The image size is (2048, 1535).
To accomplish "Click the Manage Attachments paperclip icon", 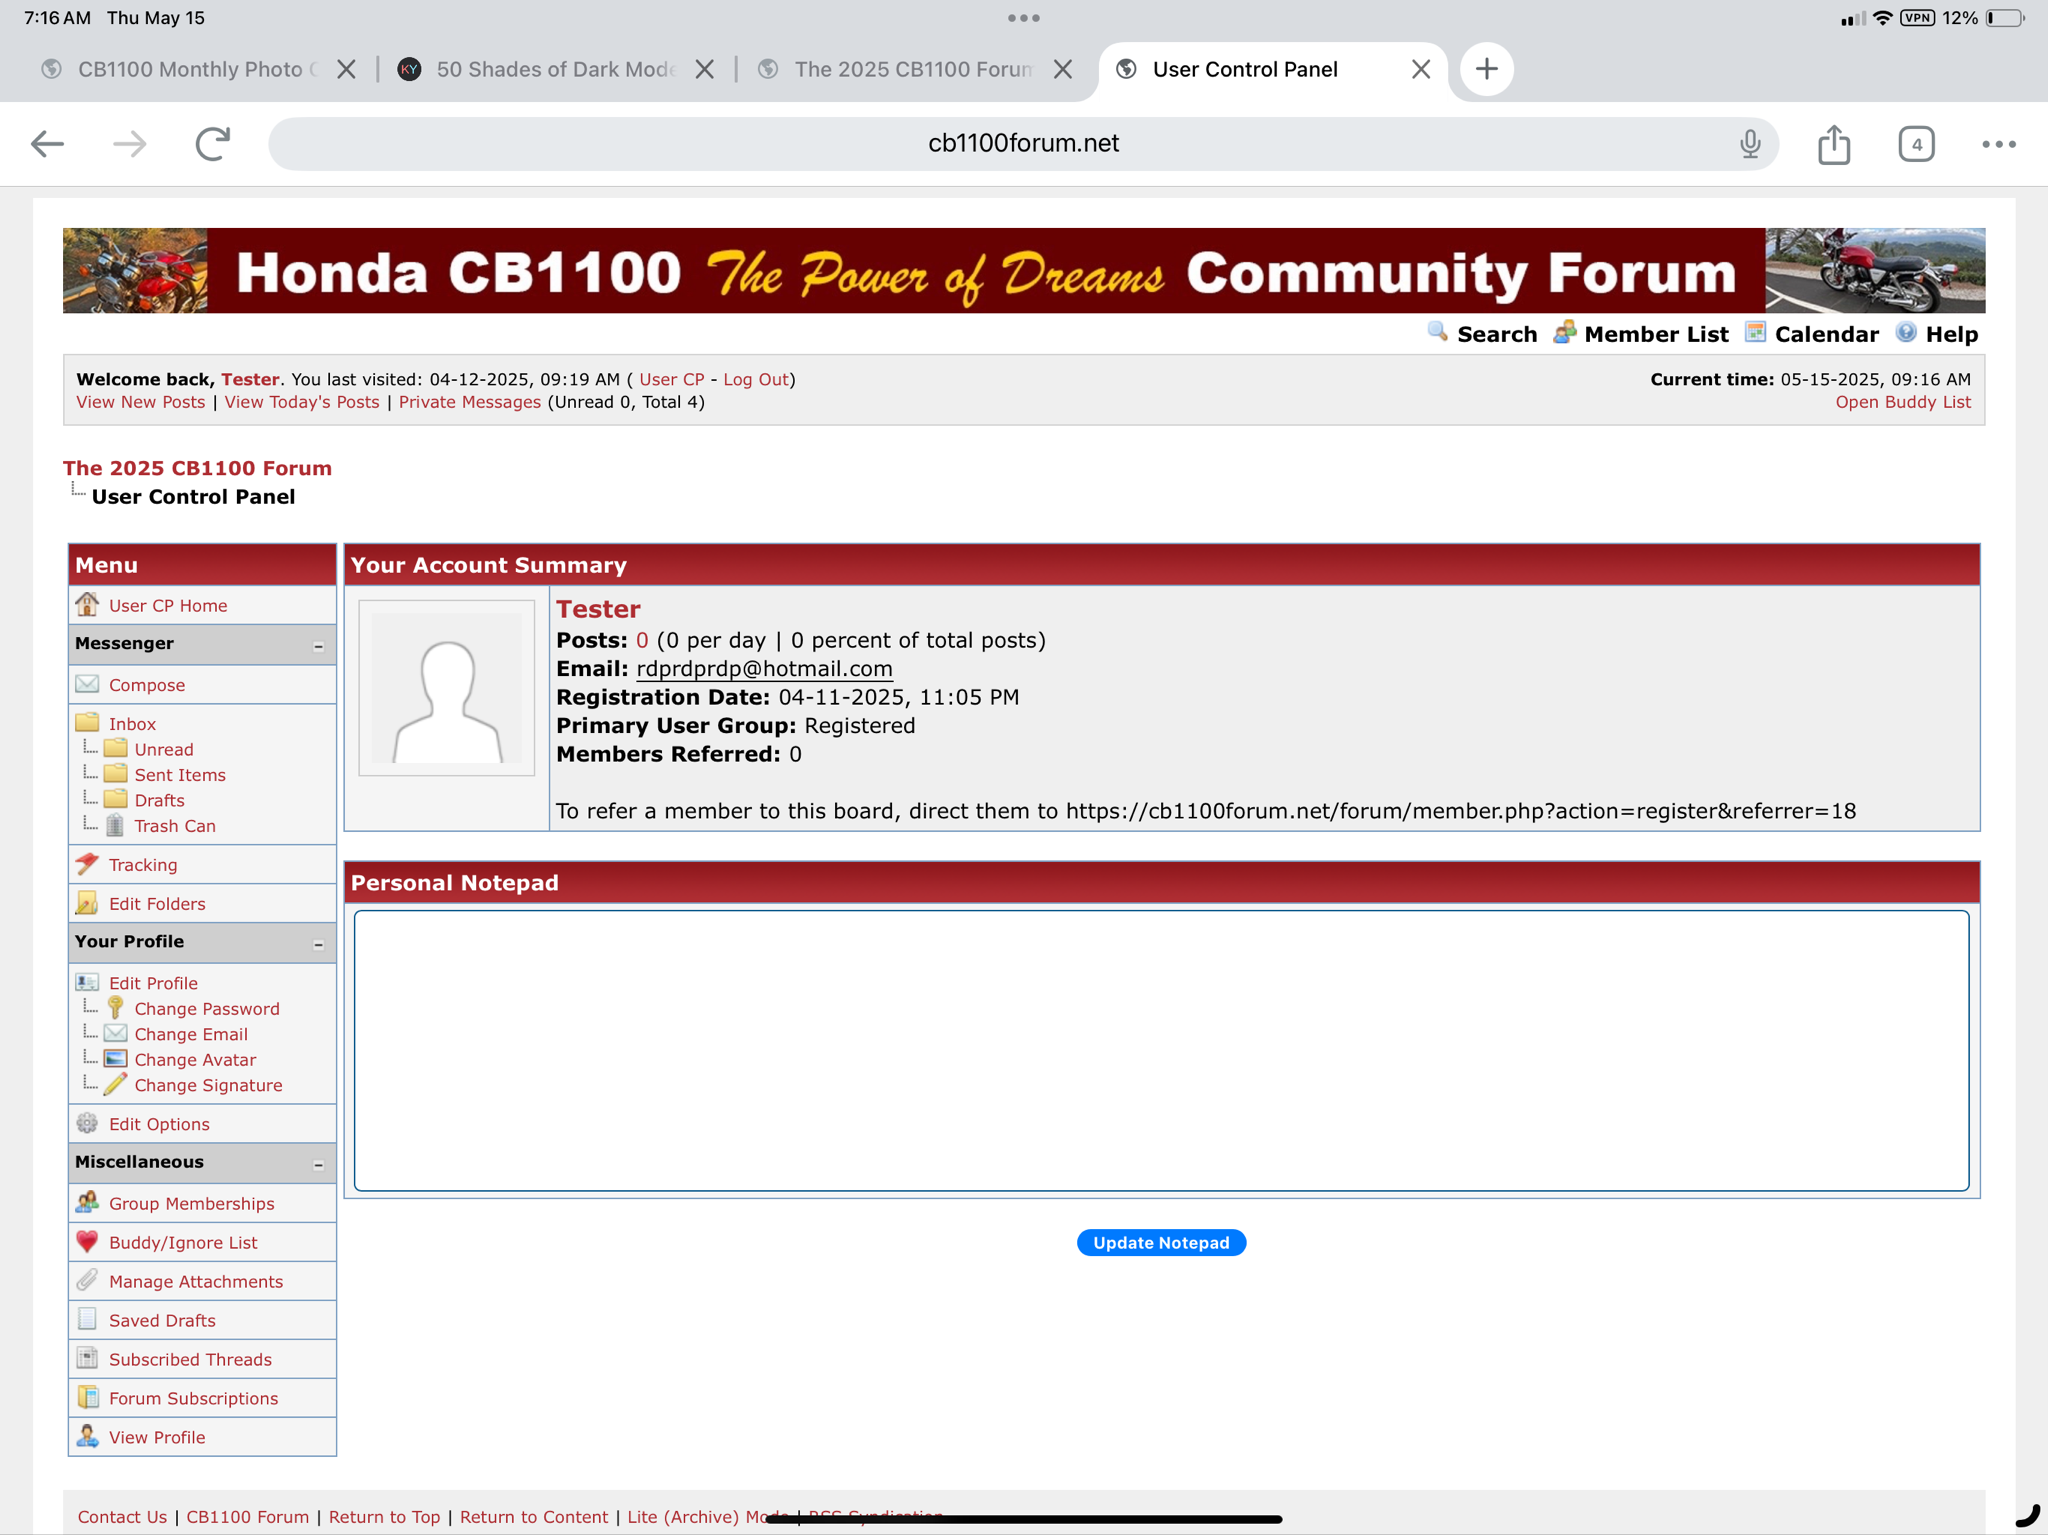I will pyautogui.click(x=88, y=1280).
